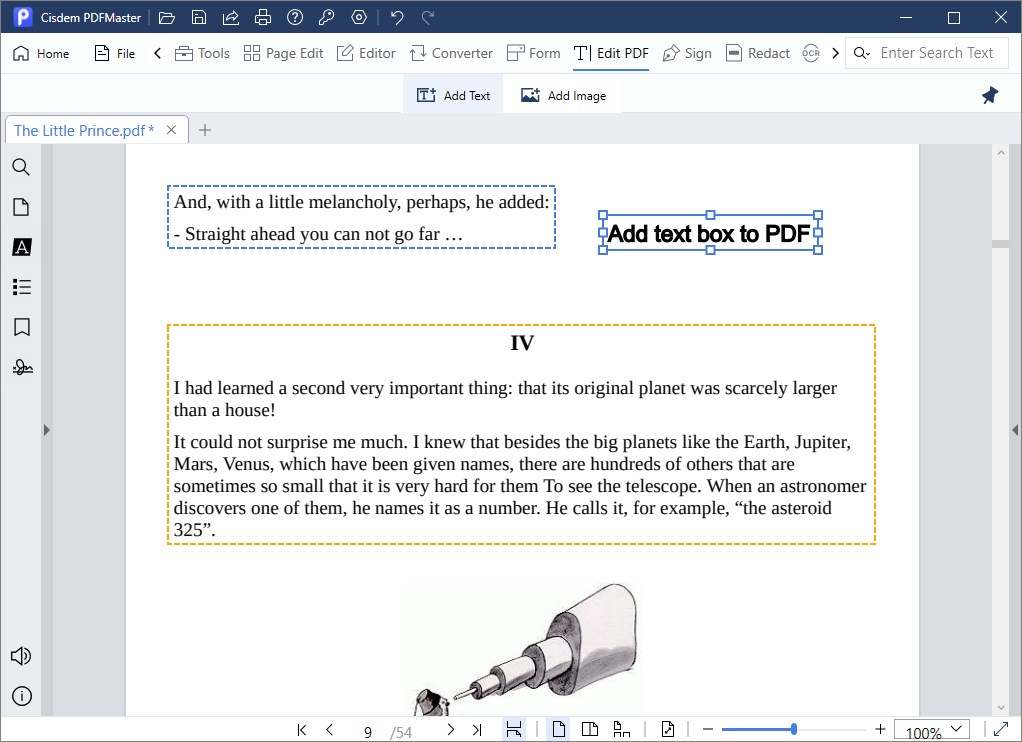Open the File menu
The image size is (1022, 742).
[115, 53]
